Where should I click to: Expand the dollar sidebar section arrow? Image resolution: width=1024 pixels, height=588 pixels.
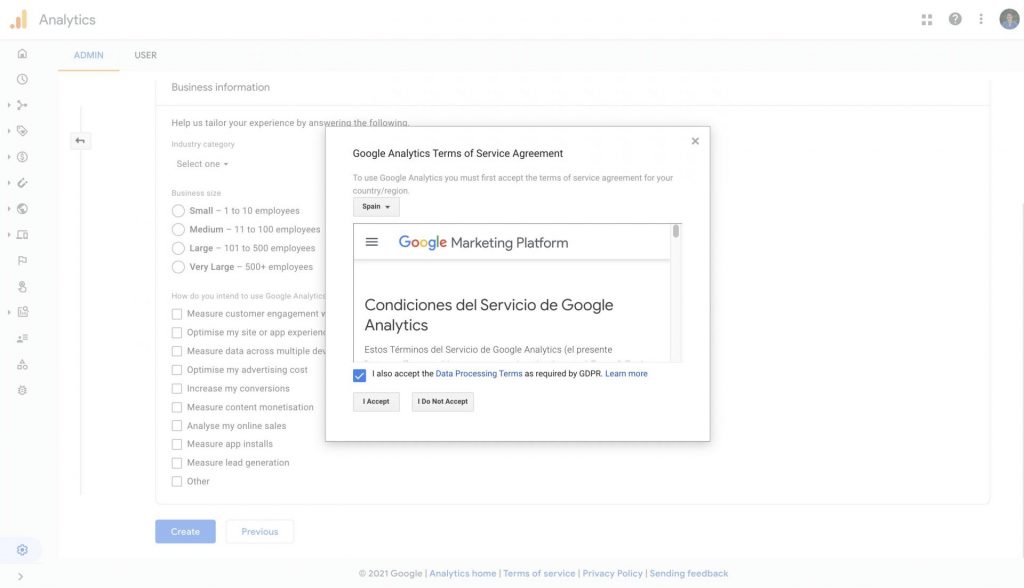pyautogui.click(x=8, y=157)
